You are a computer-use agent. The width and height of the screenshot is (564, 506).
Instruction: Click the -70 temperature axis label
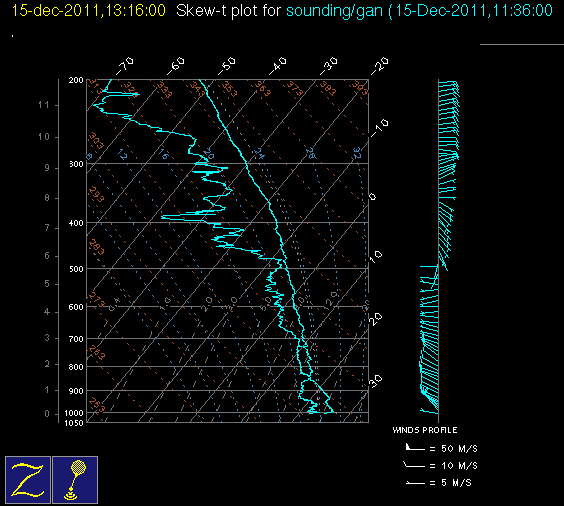[125, 65]
